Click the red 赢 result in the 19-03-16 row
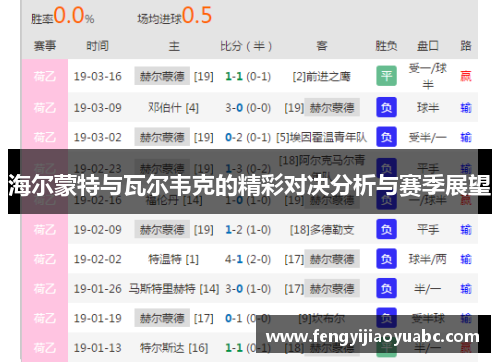This screenshot has width=500, height=362. [466, 76]
